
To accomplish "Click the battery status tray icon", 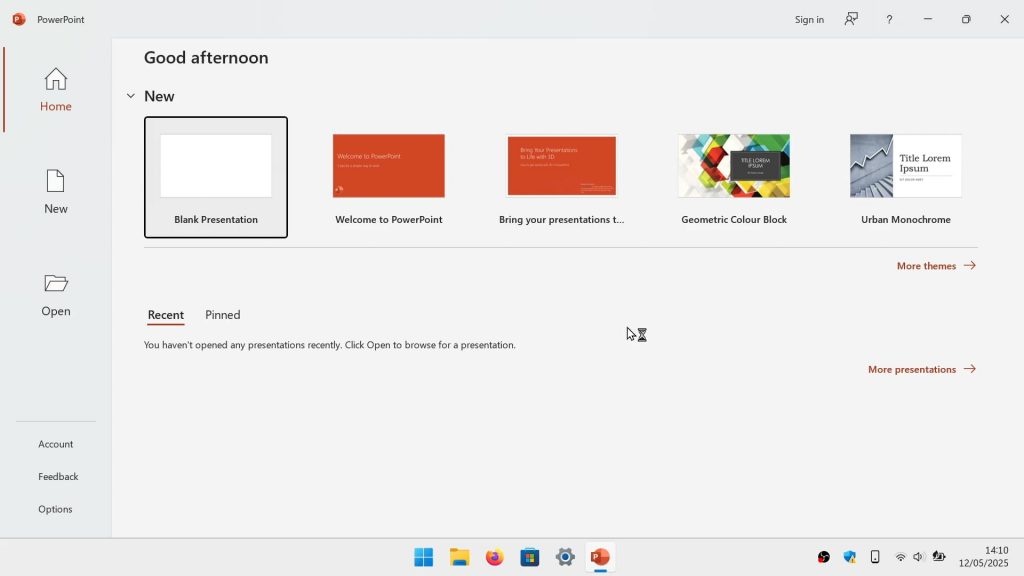I will [x=939, y=557].
